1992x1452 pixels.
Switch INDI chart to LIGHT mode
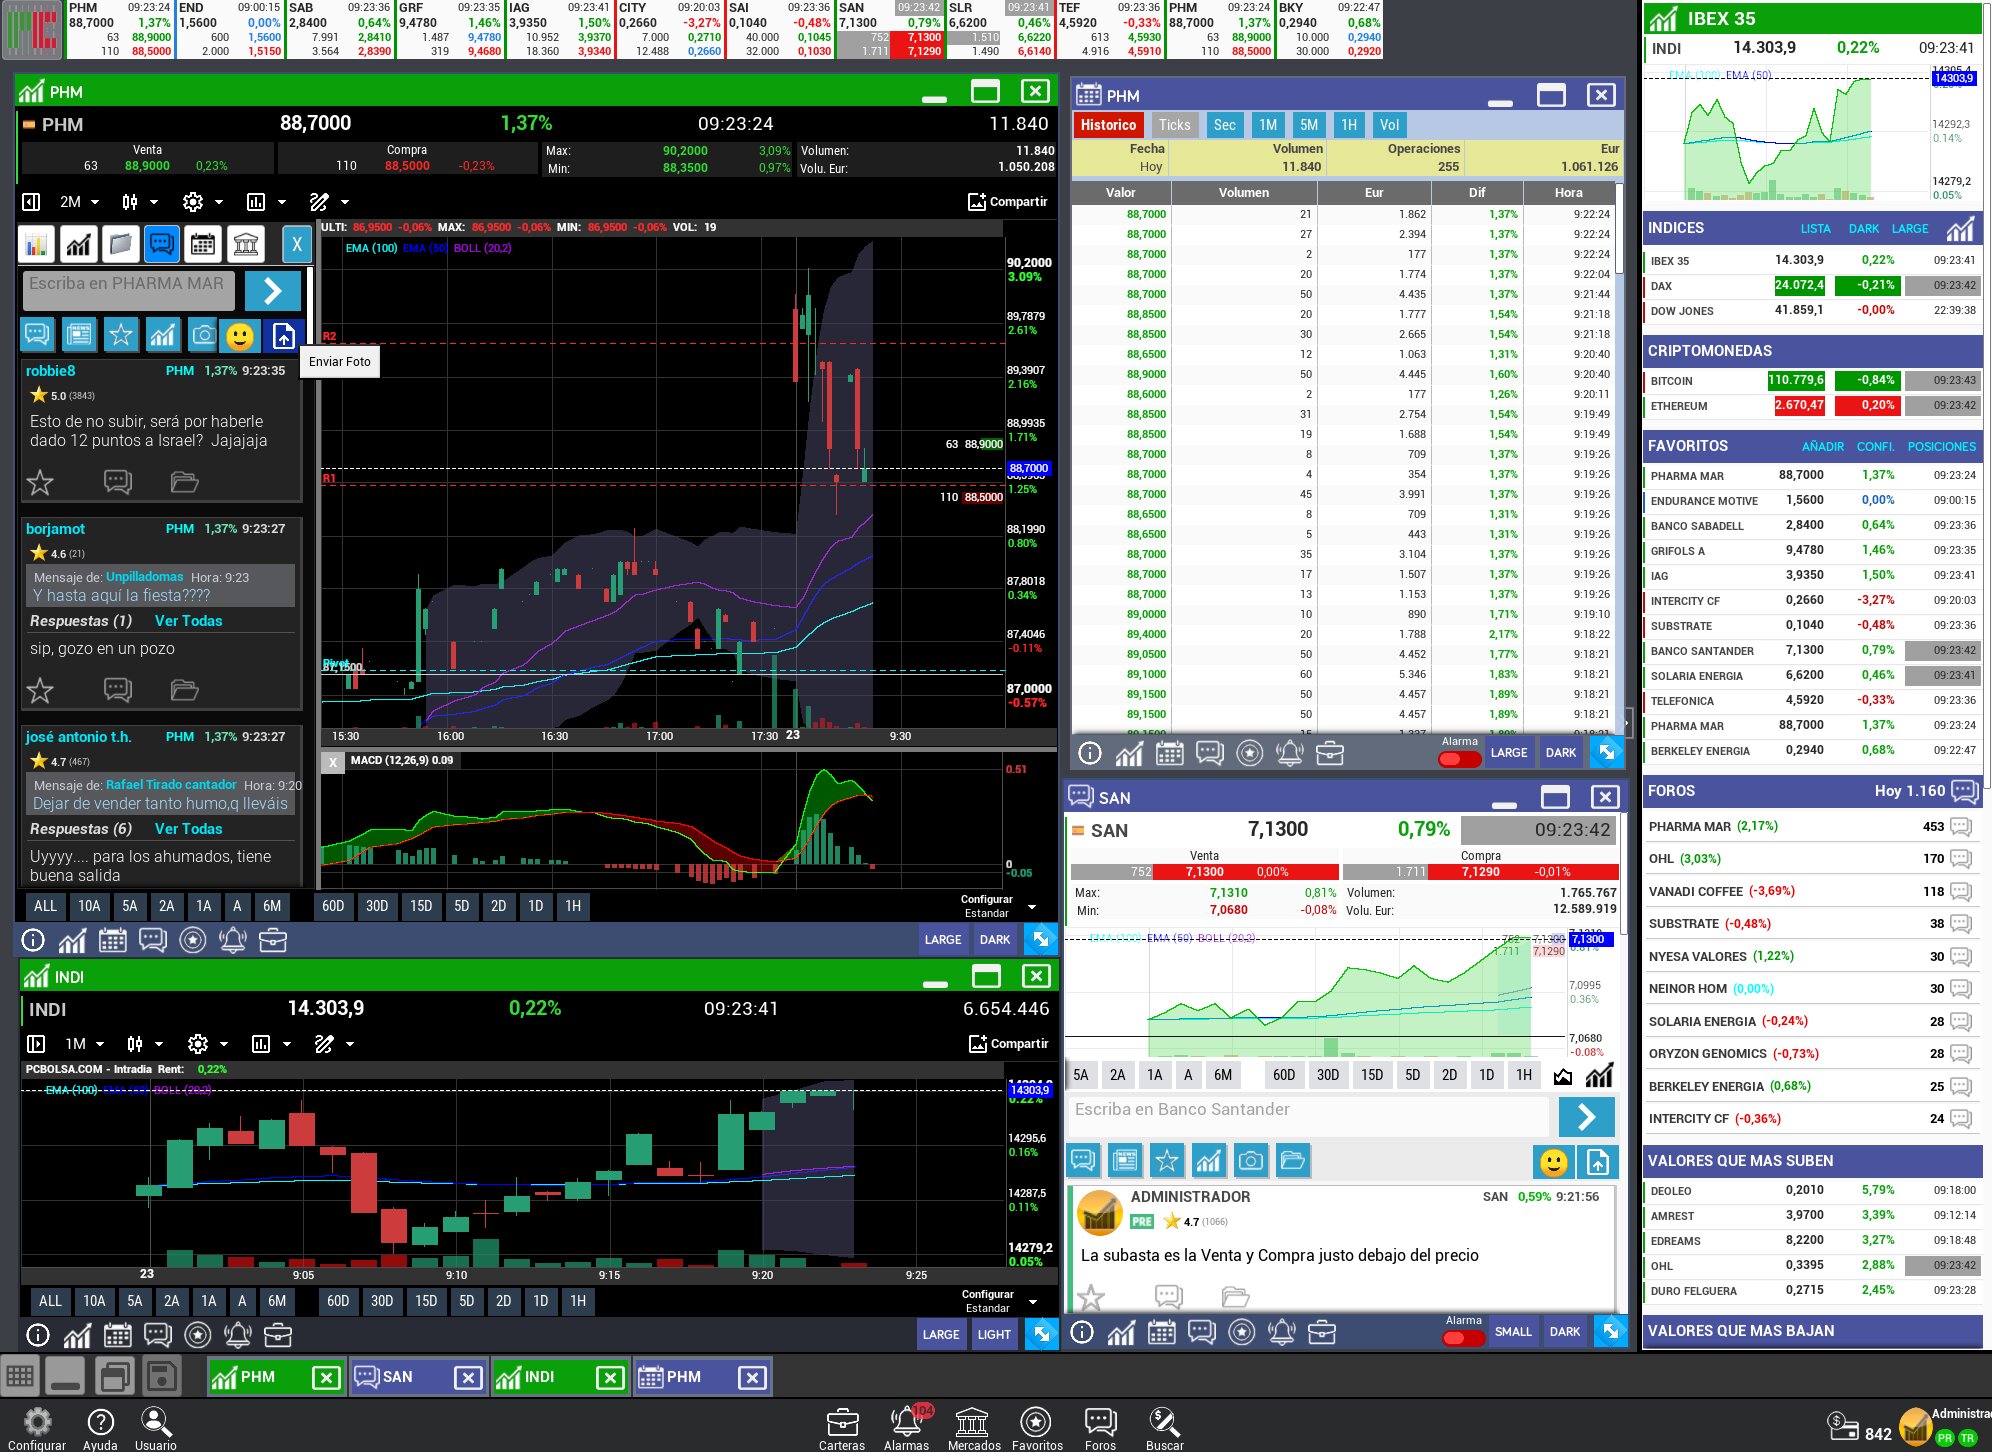click(994, 1334)
